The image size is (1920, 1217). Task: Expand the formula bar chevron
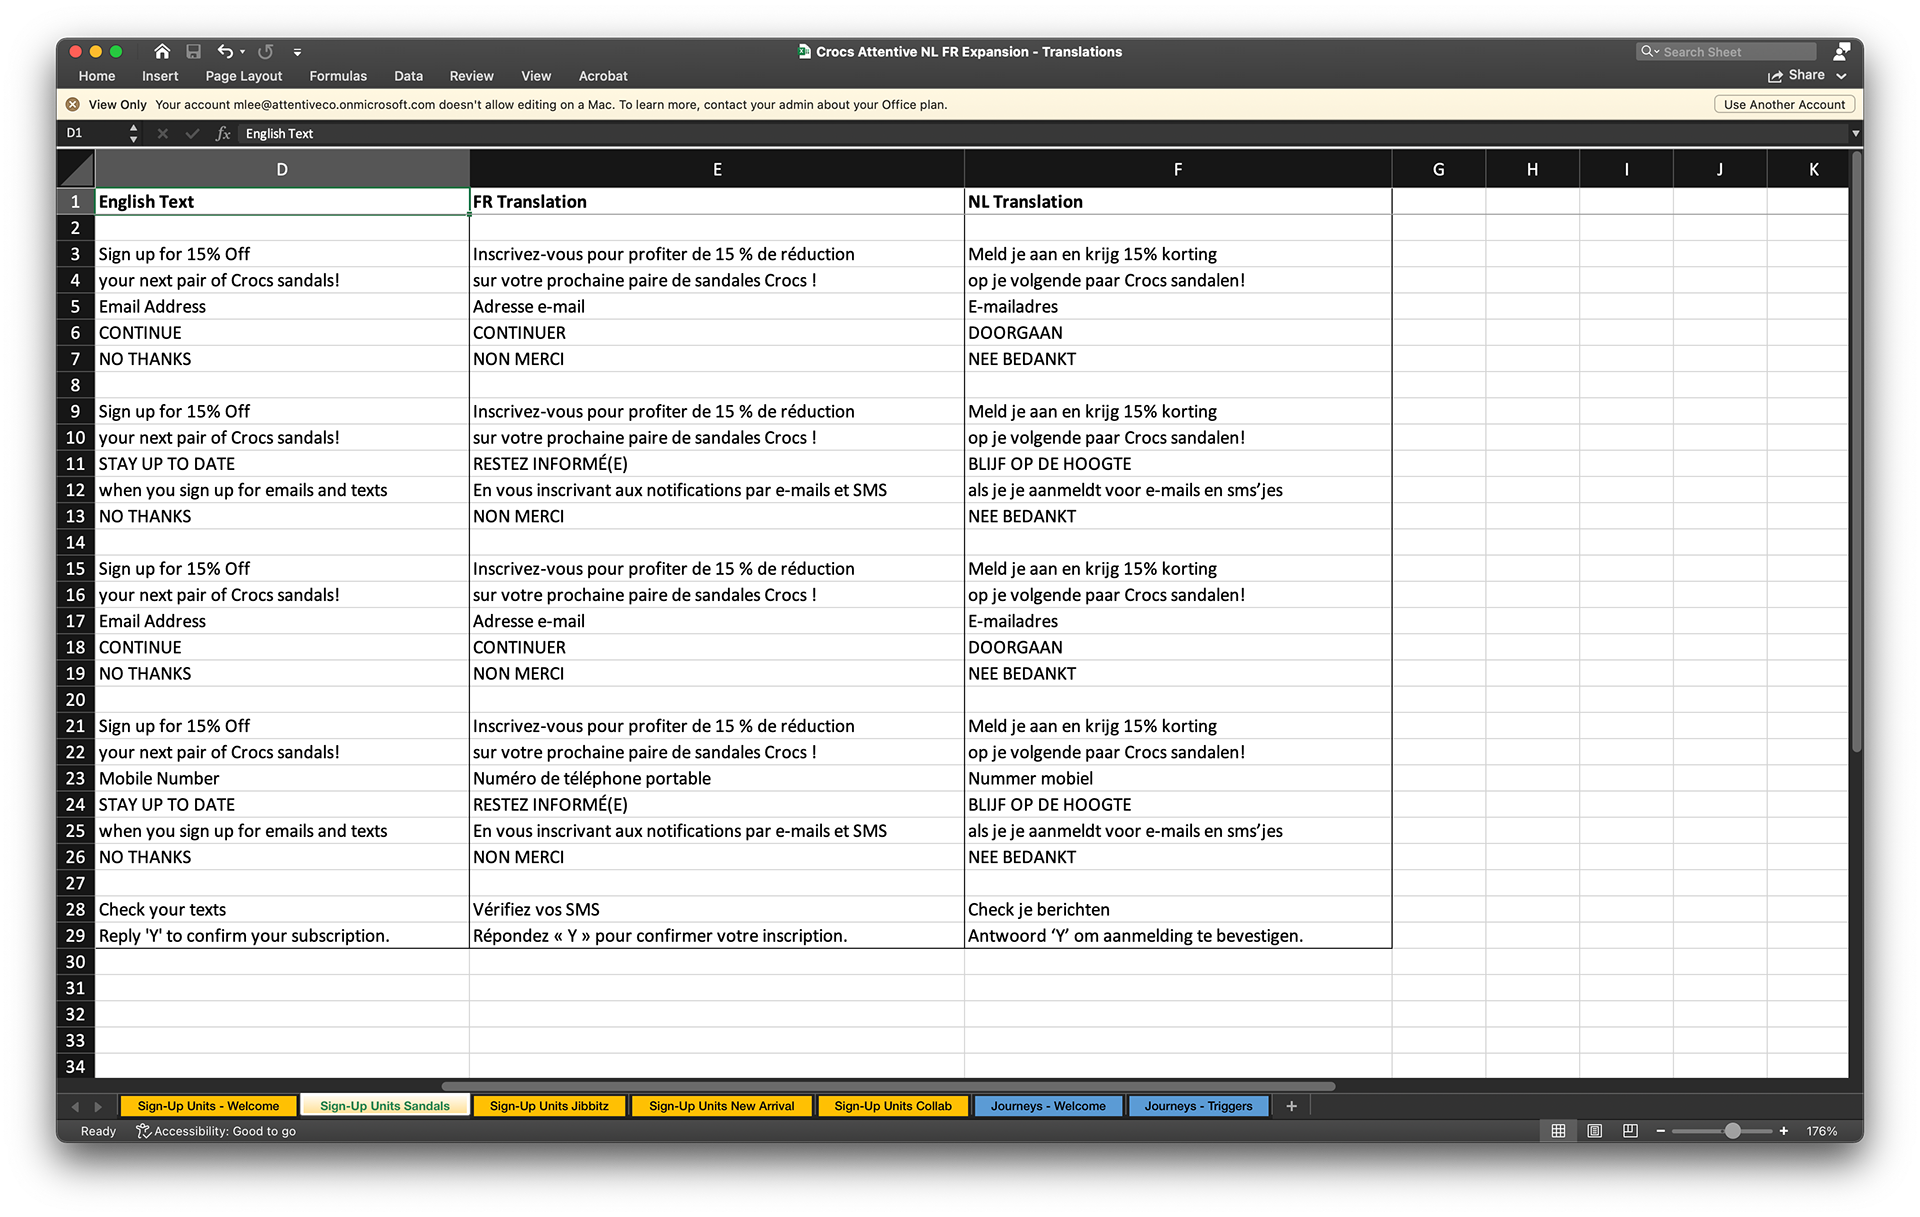click(1855, 133)
